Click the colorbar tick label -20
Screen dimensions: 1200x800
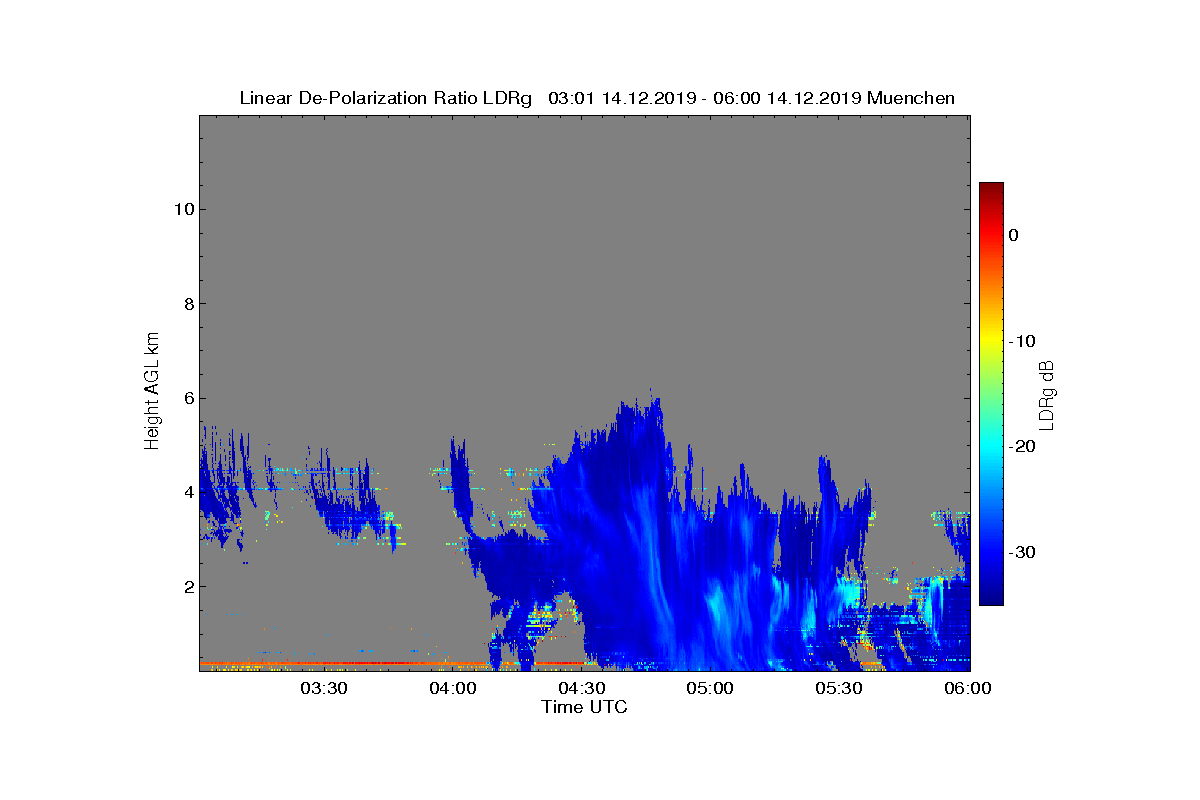(1021, 447)
